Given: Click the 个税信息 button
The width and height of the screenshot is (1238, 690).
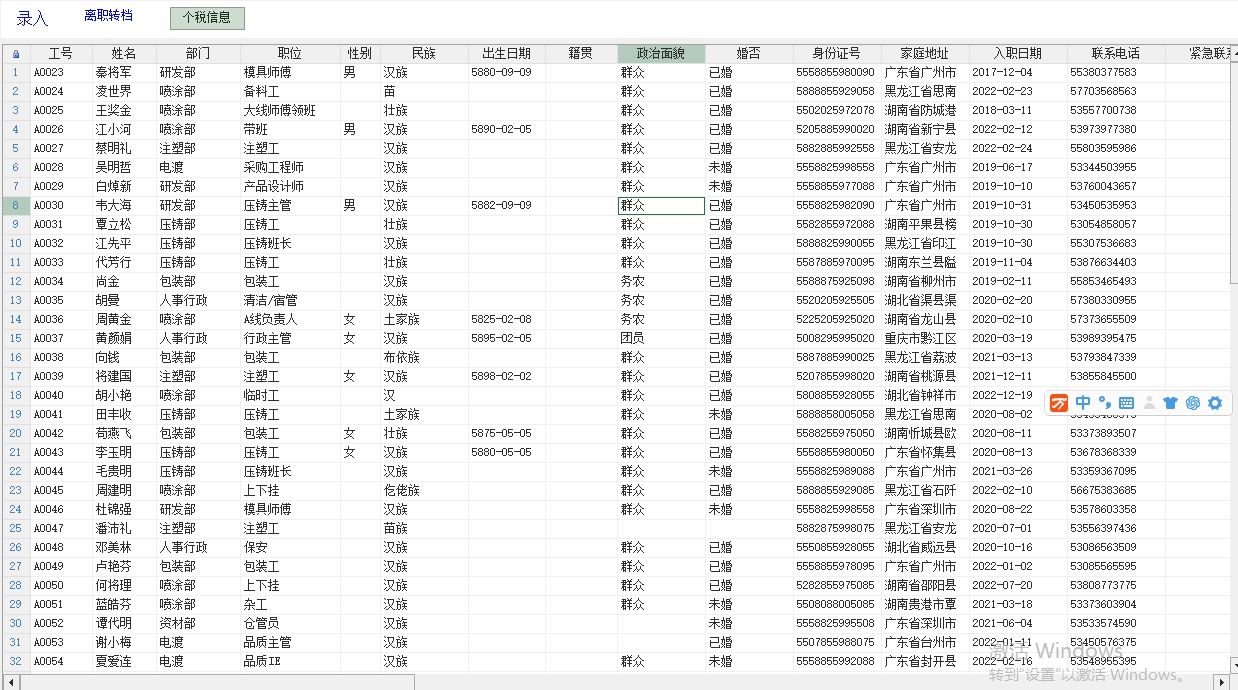Looking at the screenshot, I should 207,18.
